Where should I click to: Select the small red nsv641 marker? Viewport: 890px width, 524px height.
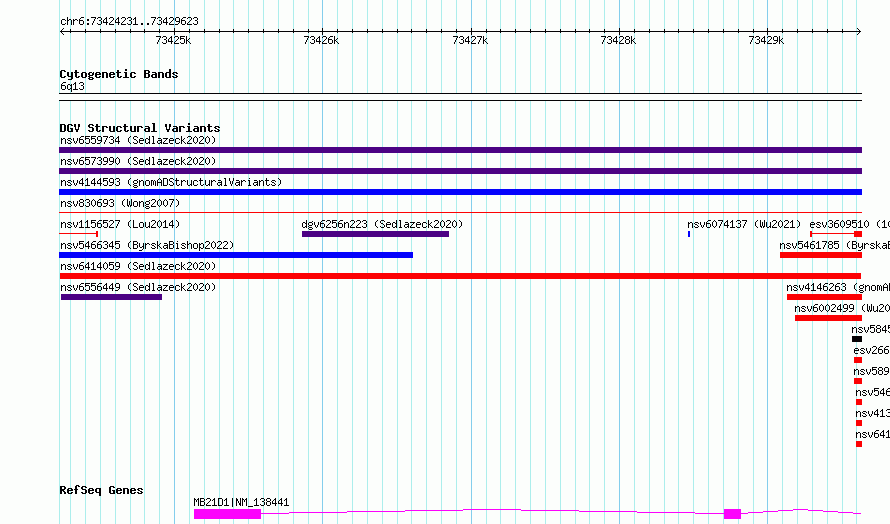point(859,444)
